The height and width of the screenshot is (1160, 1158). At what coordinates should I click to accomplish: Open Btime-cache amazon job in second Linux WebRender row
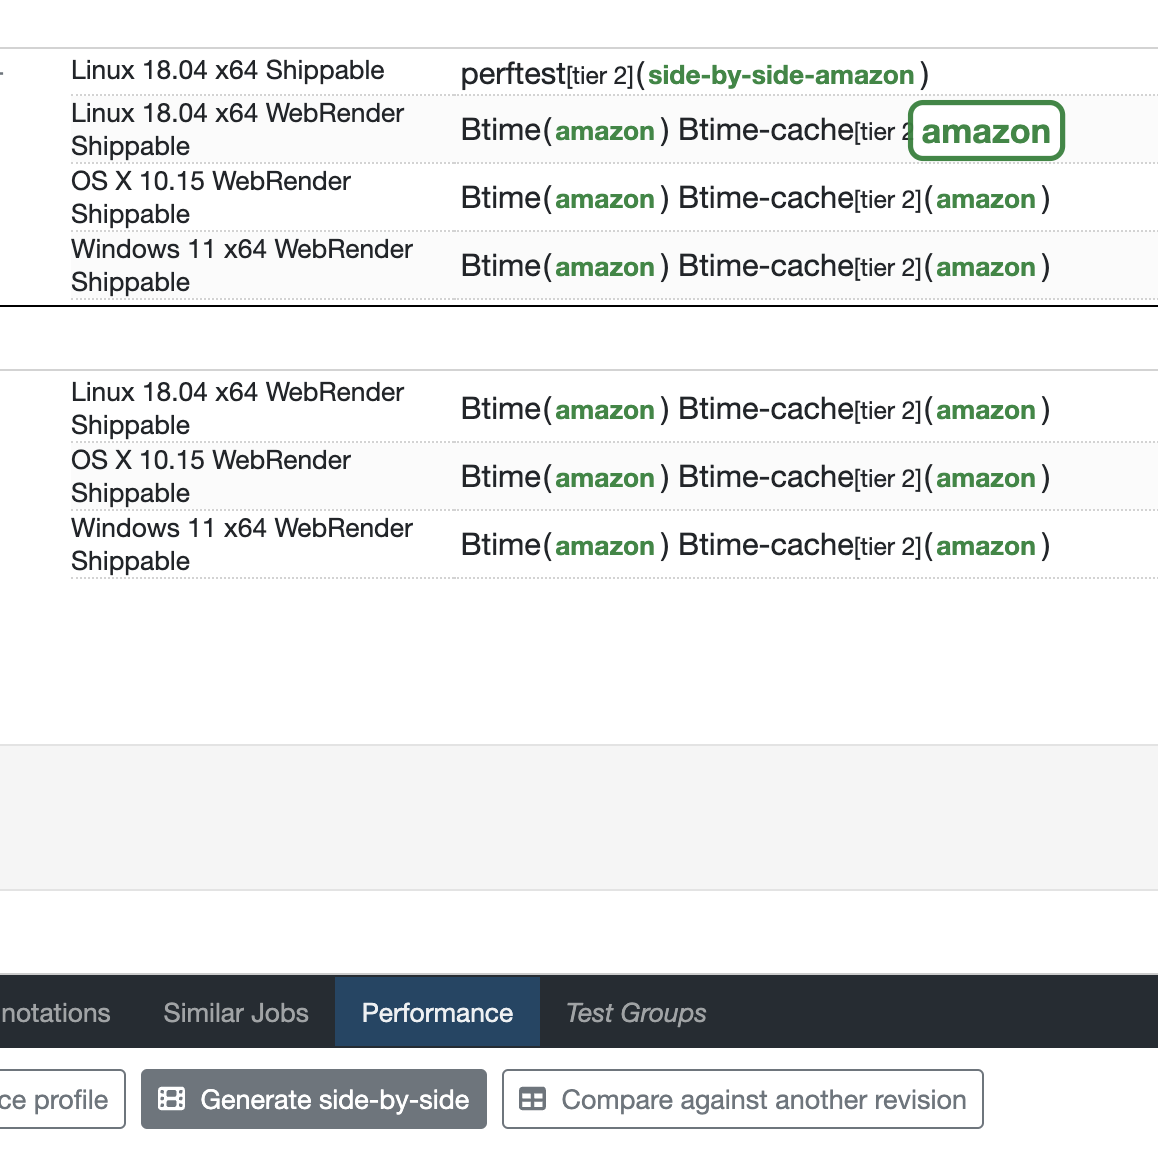pyautogui.click(x=985, y=410)
